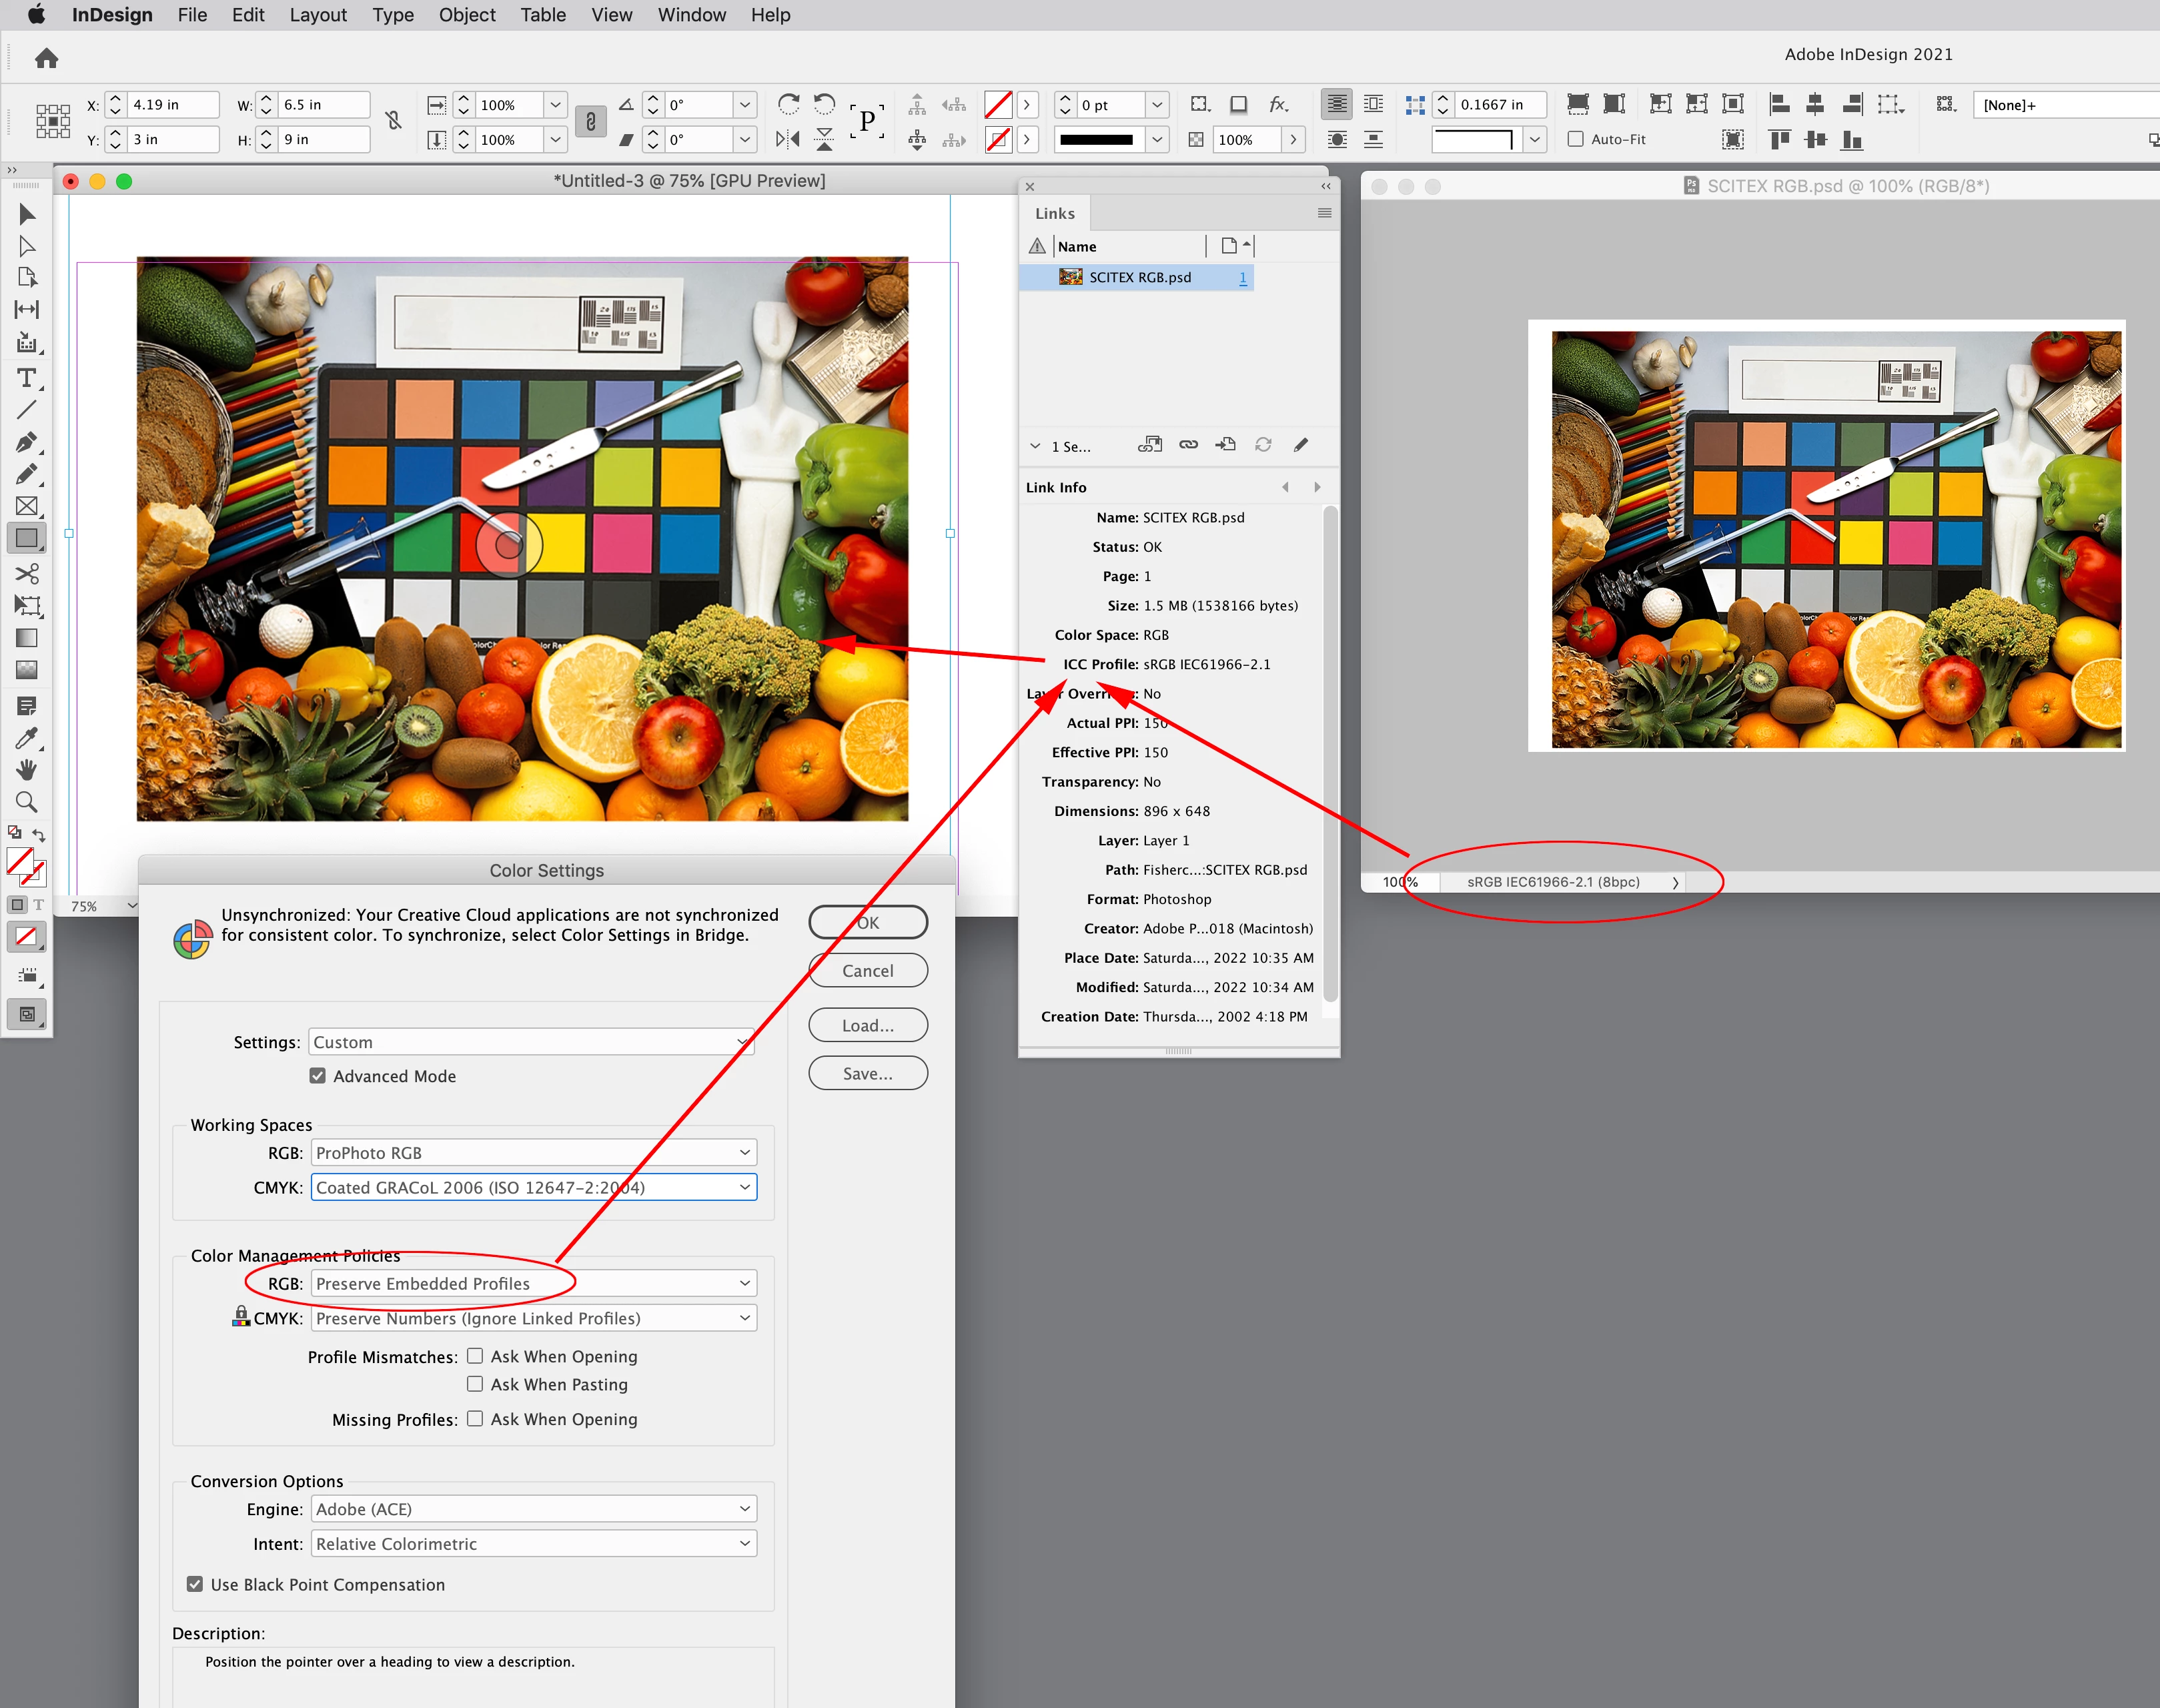Screen dimensions: 2160x1708
Task: Select the Type tool
Action: pyautogui.click(x=26, y=378)
